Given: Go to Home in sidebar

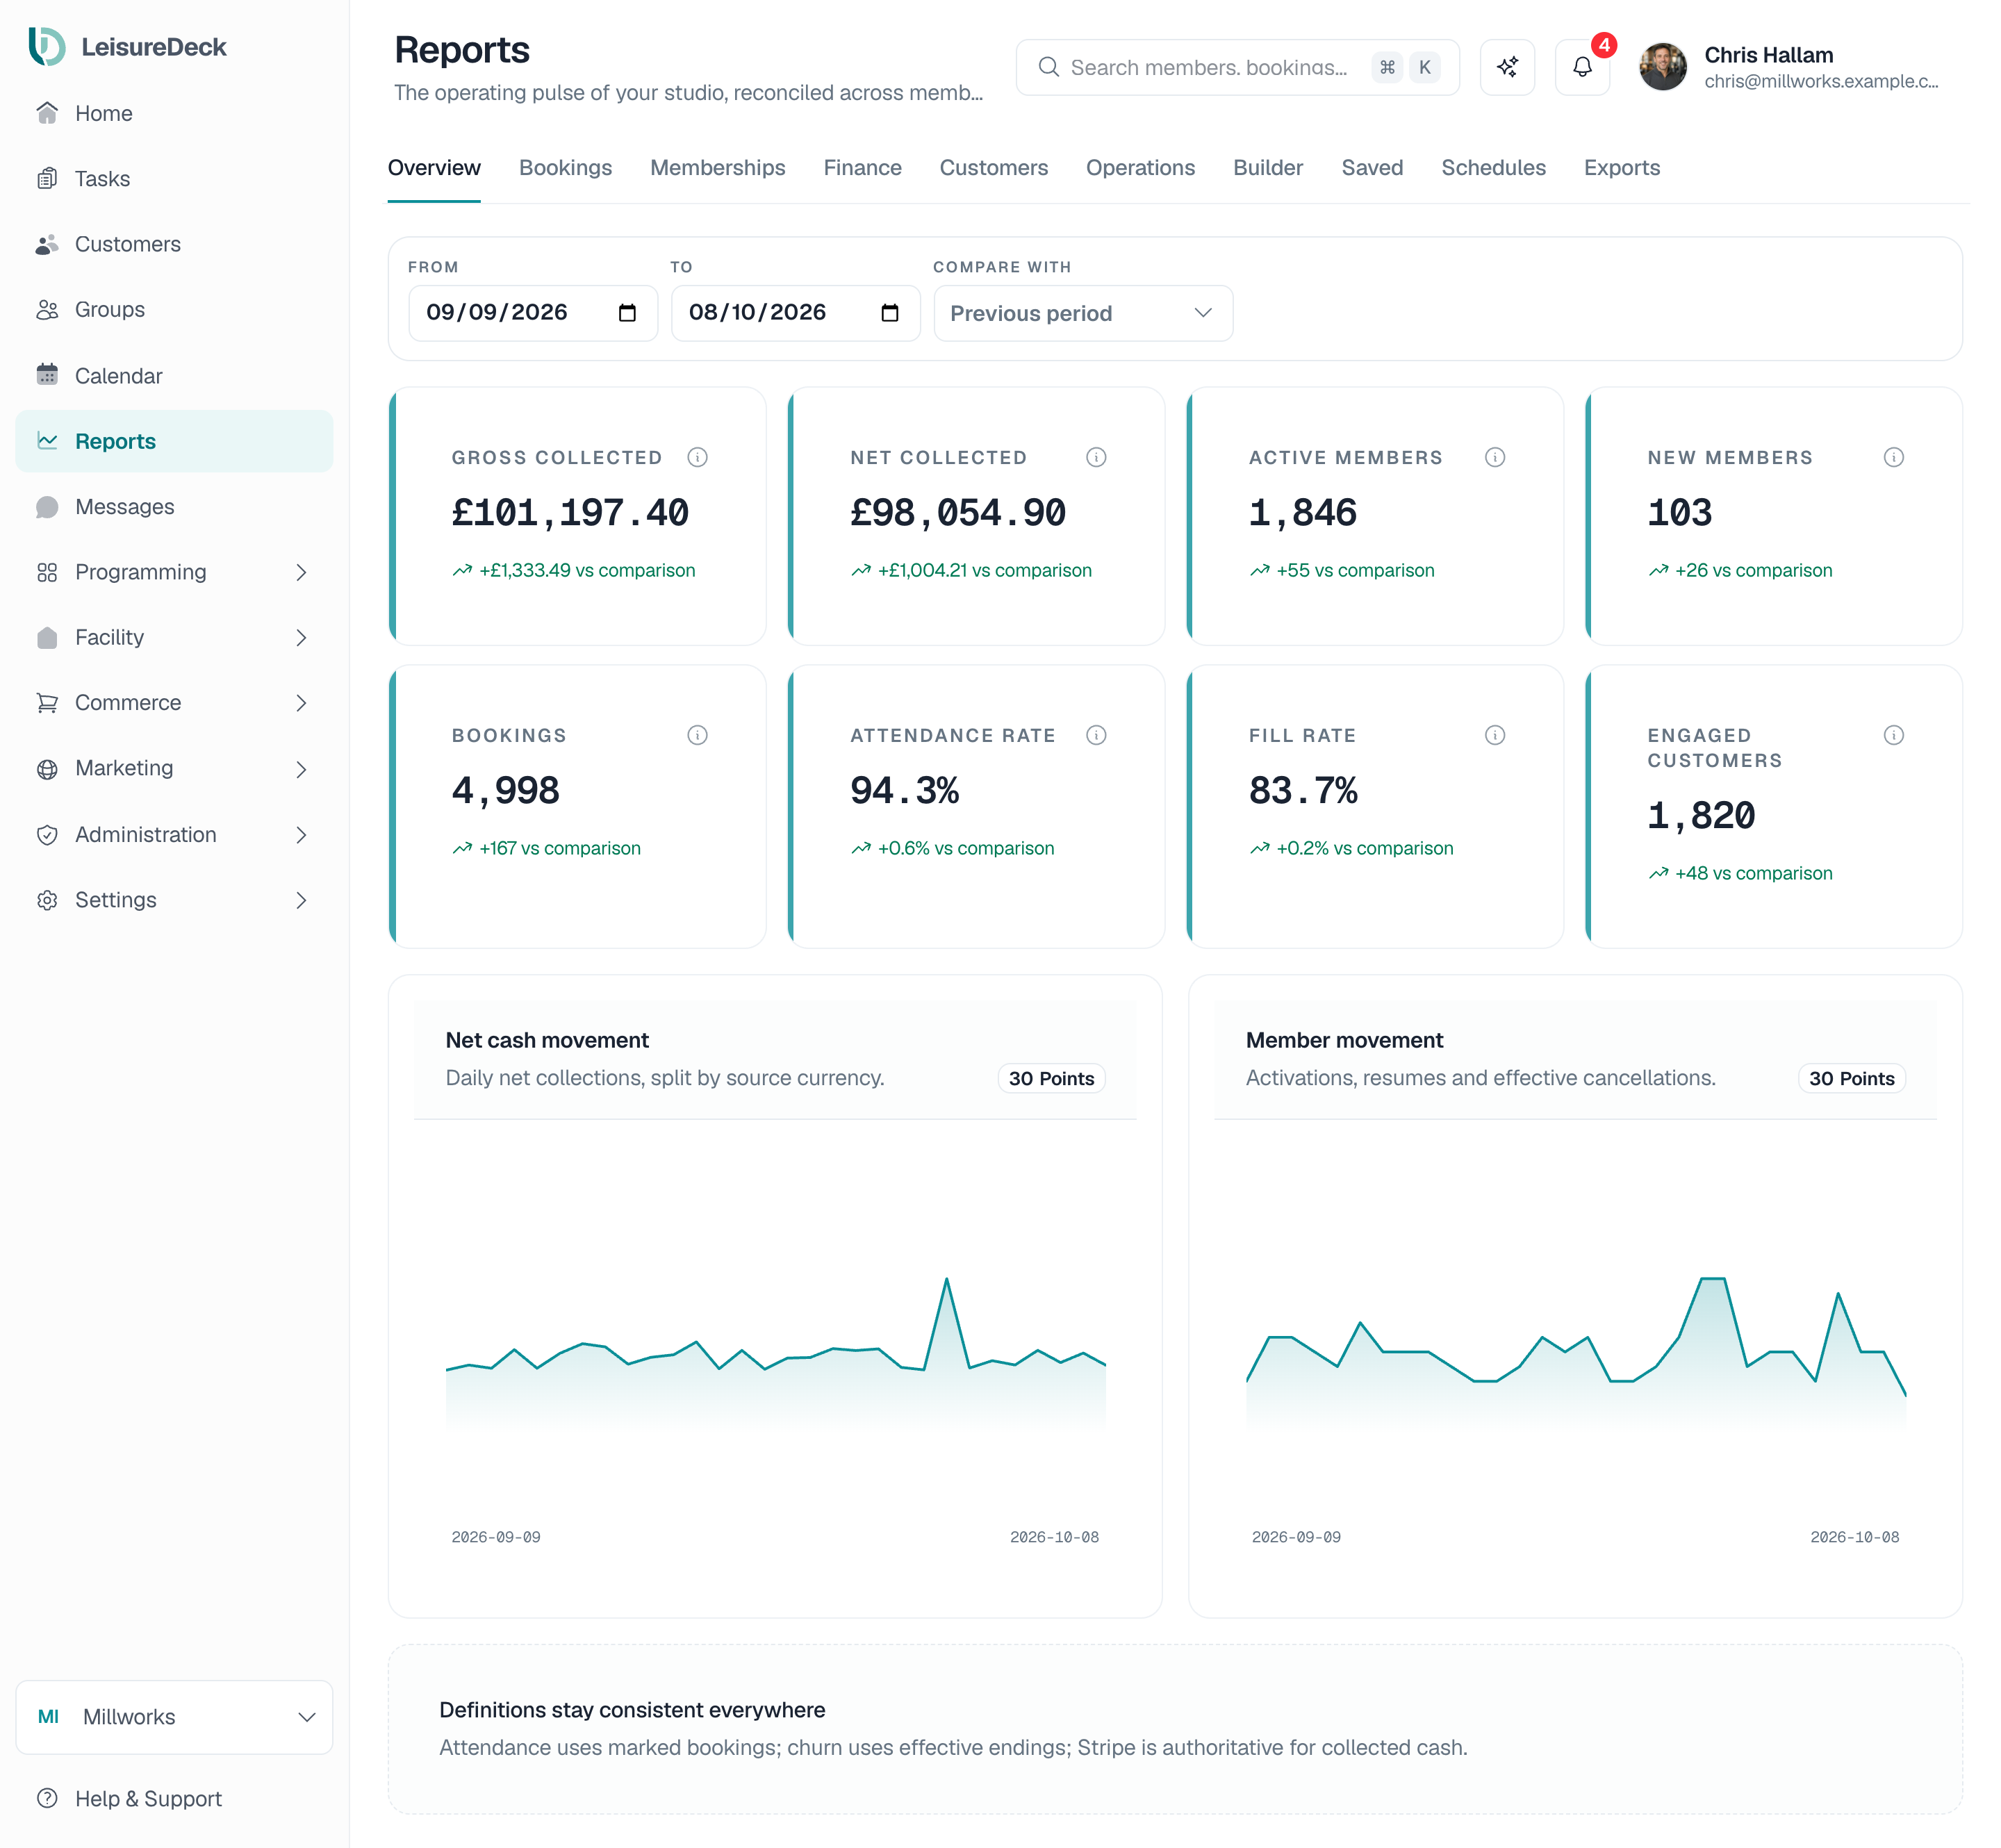Looking at the screenshot, I should click(x=174, y=113).
